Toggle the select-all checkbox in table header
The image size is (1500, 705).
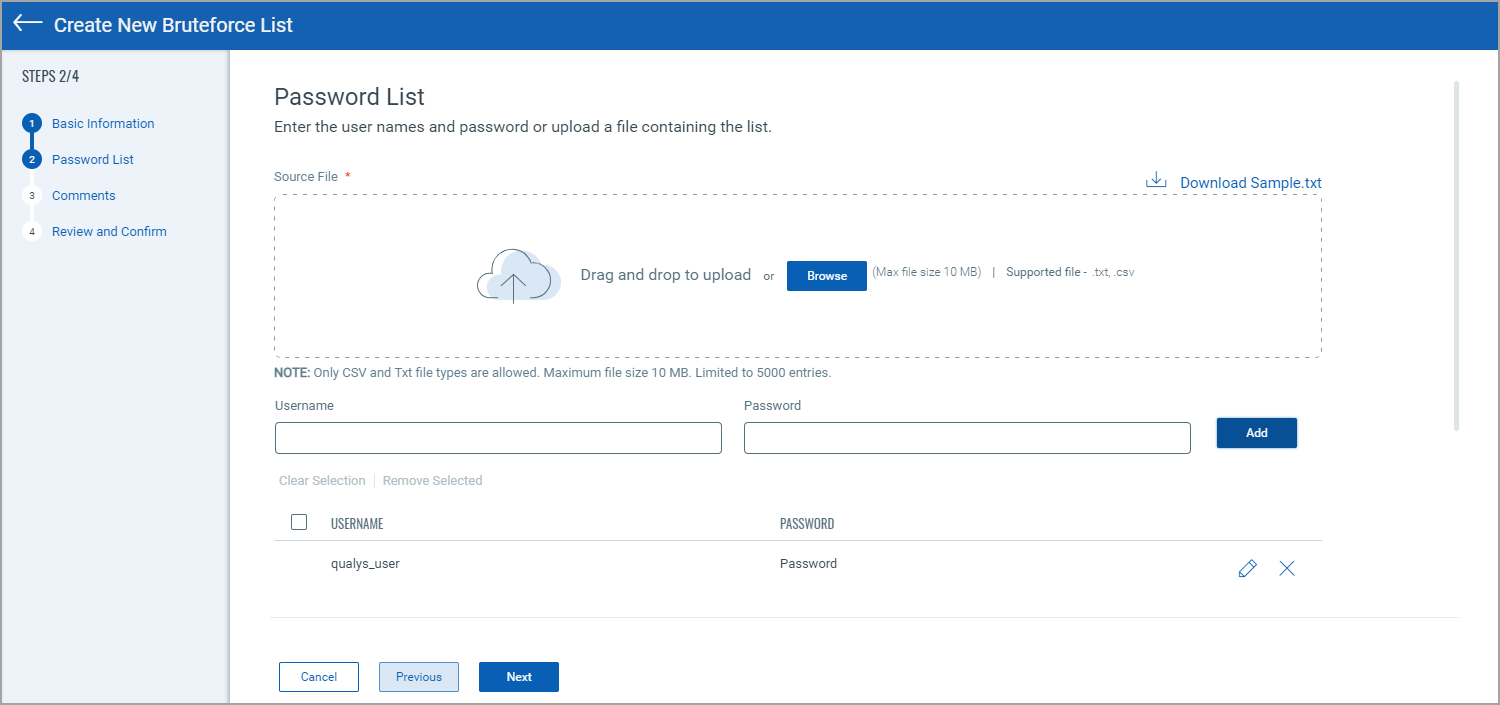pos(299,522)
